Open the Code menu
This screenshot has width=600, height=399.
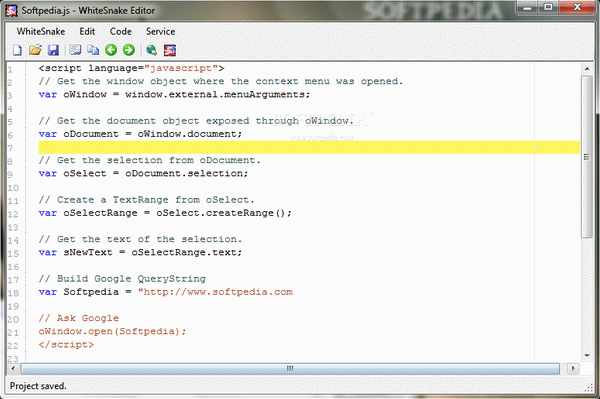(121, 31)
